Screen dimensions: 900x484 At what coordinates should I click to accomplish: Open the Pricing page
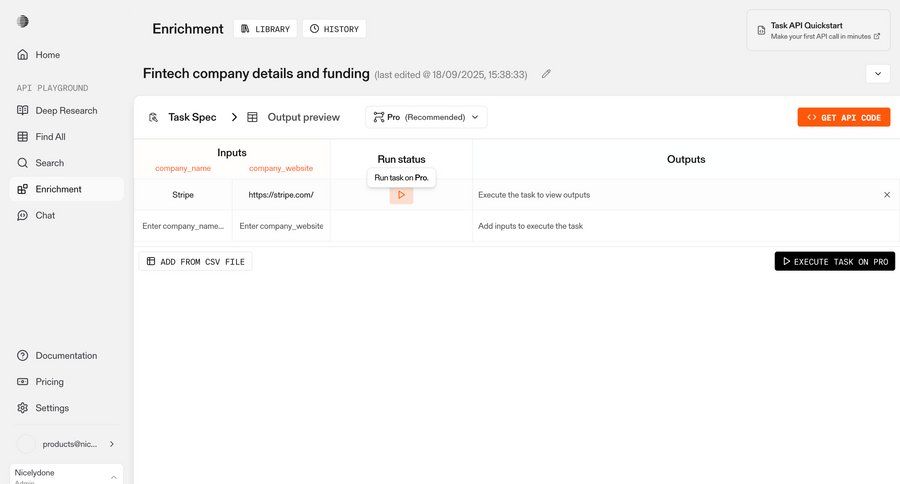49,382
